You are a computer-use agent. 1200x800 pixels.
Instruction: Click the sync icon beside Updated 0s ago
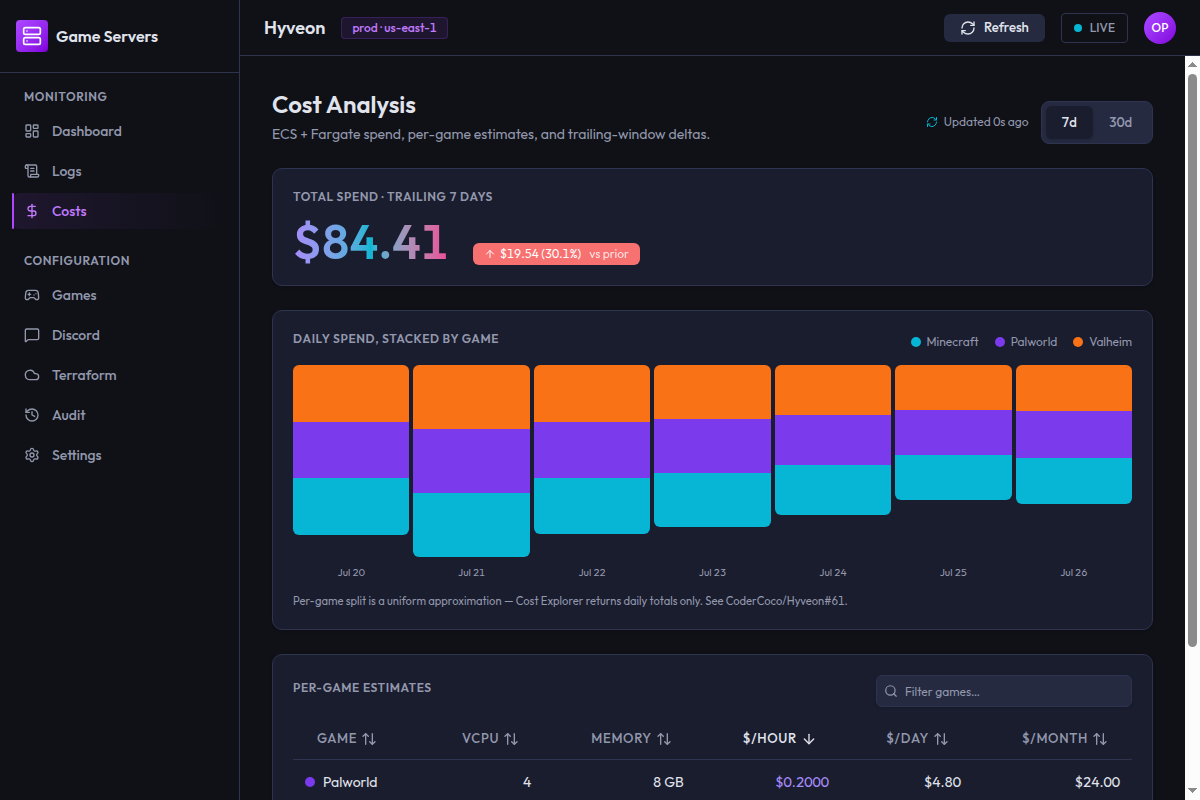(x=932, y=122)
